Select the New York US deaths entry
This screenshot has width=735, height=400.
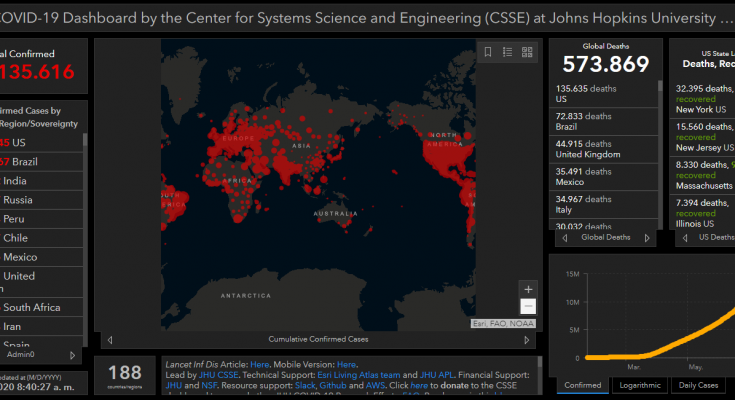pos(702,99)
